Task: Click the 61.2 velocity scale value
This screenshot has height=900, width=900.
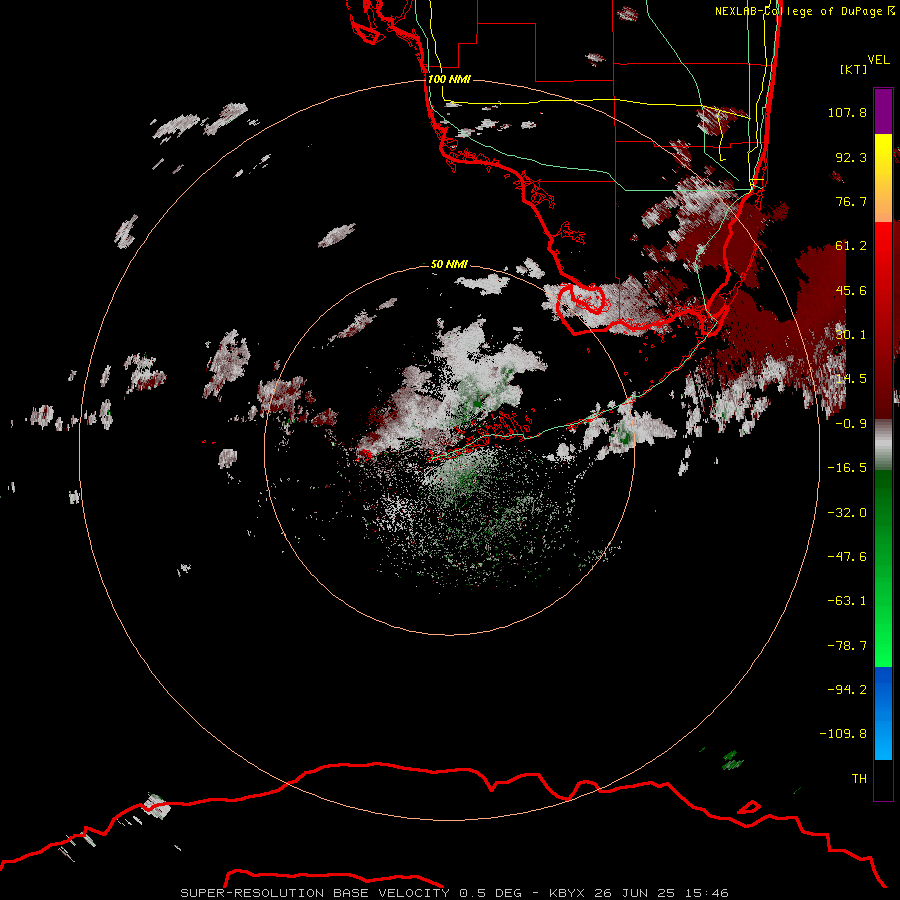Action: [x=851, y=246]
